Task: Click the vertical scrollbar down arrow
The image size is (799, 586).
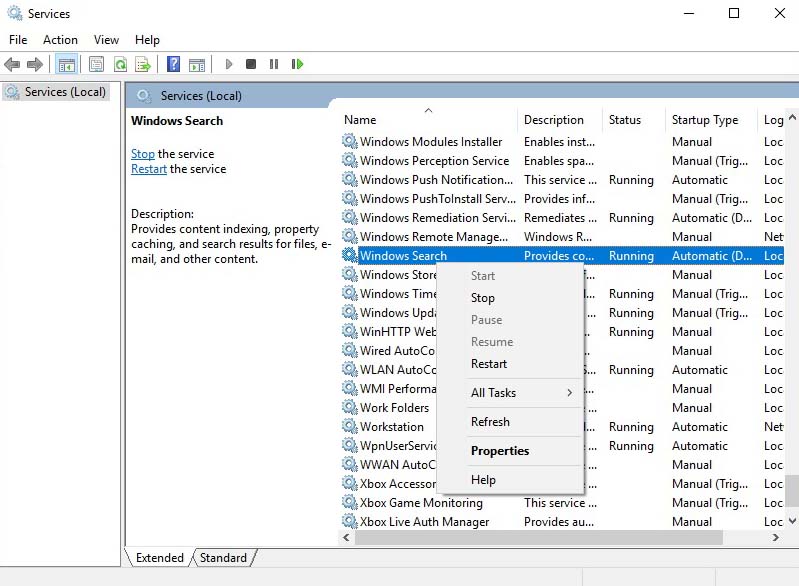Action: pyautogui.click(x=792, y=521)
